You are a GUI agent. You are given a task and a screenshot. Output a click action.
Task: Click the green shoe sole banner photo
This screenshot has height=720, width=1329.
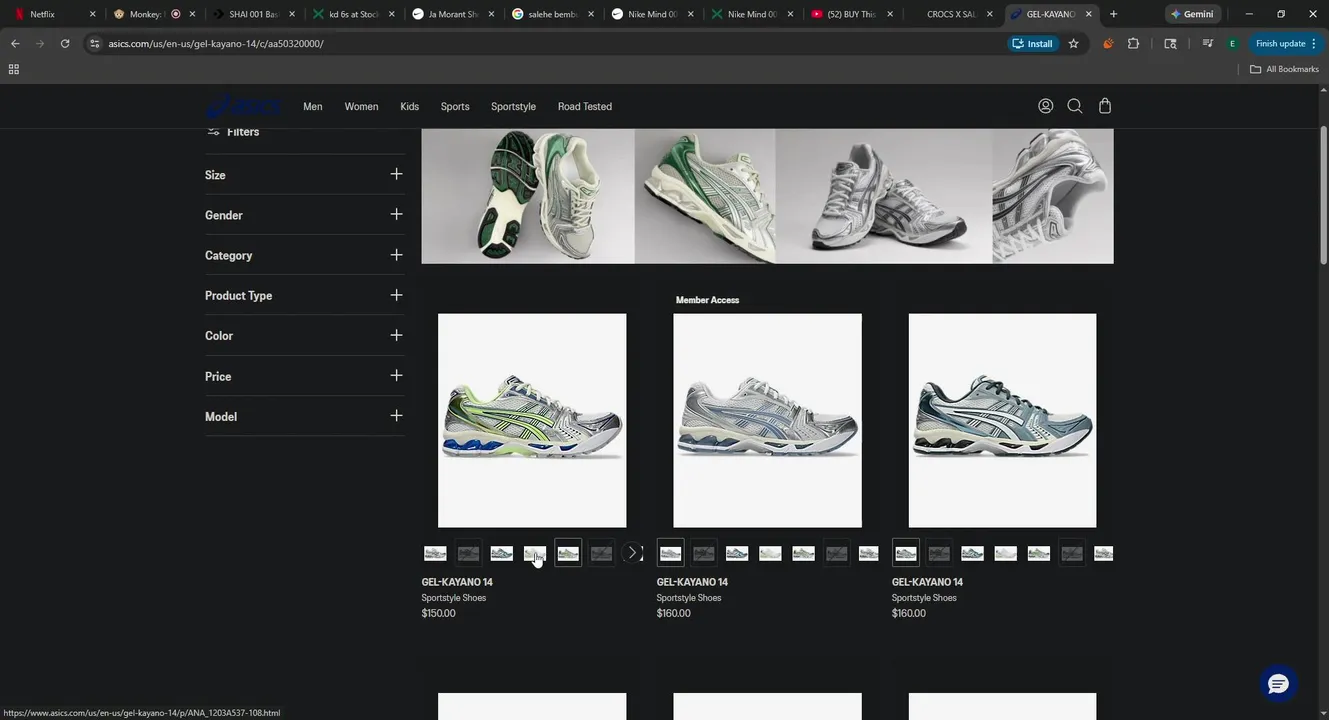(528, 196)
